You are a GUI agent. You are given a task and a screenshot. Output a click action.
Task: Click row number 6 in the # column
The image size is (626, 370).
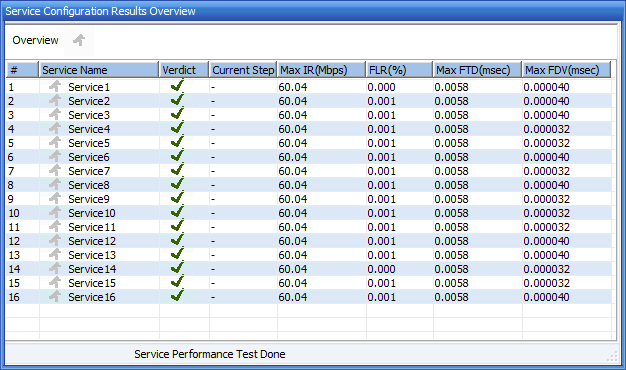pyautogui.click(x=11, y=157)
